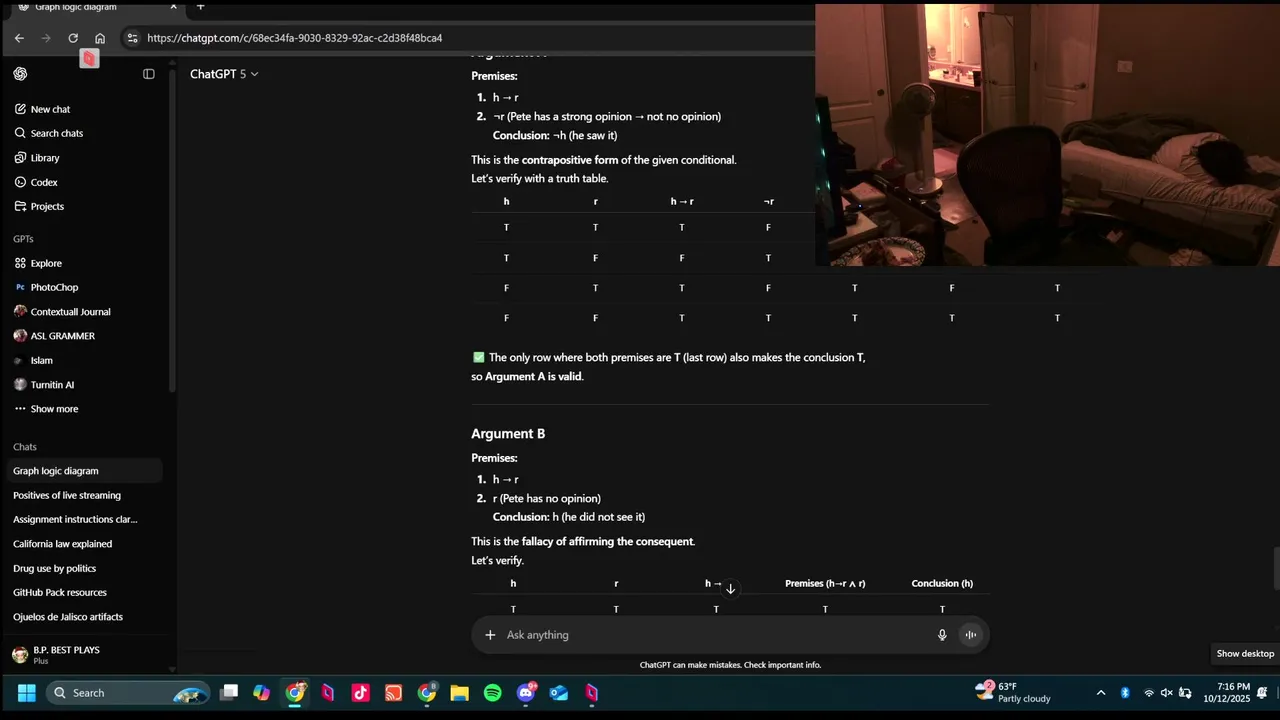Click the muted volume tray icon

(x=1166, y=692)
